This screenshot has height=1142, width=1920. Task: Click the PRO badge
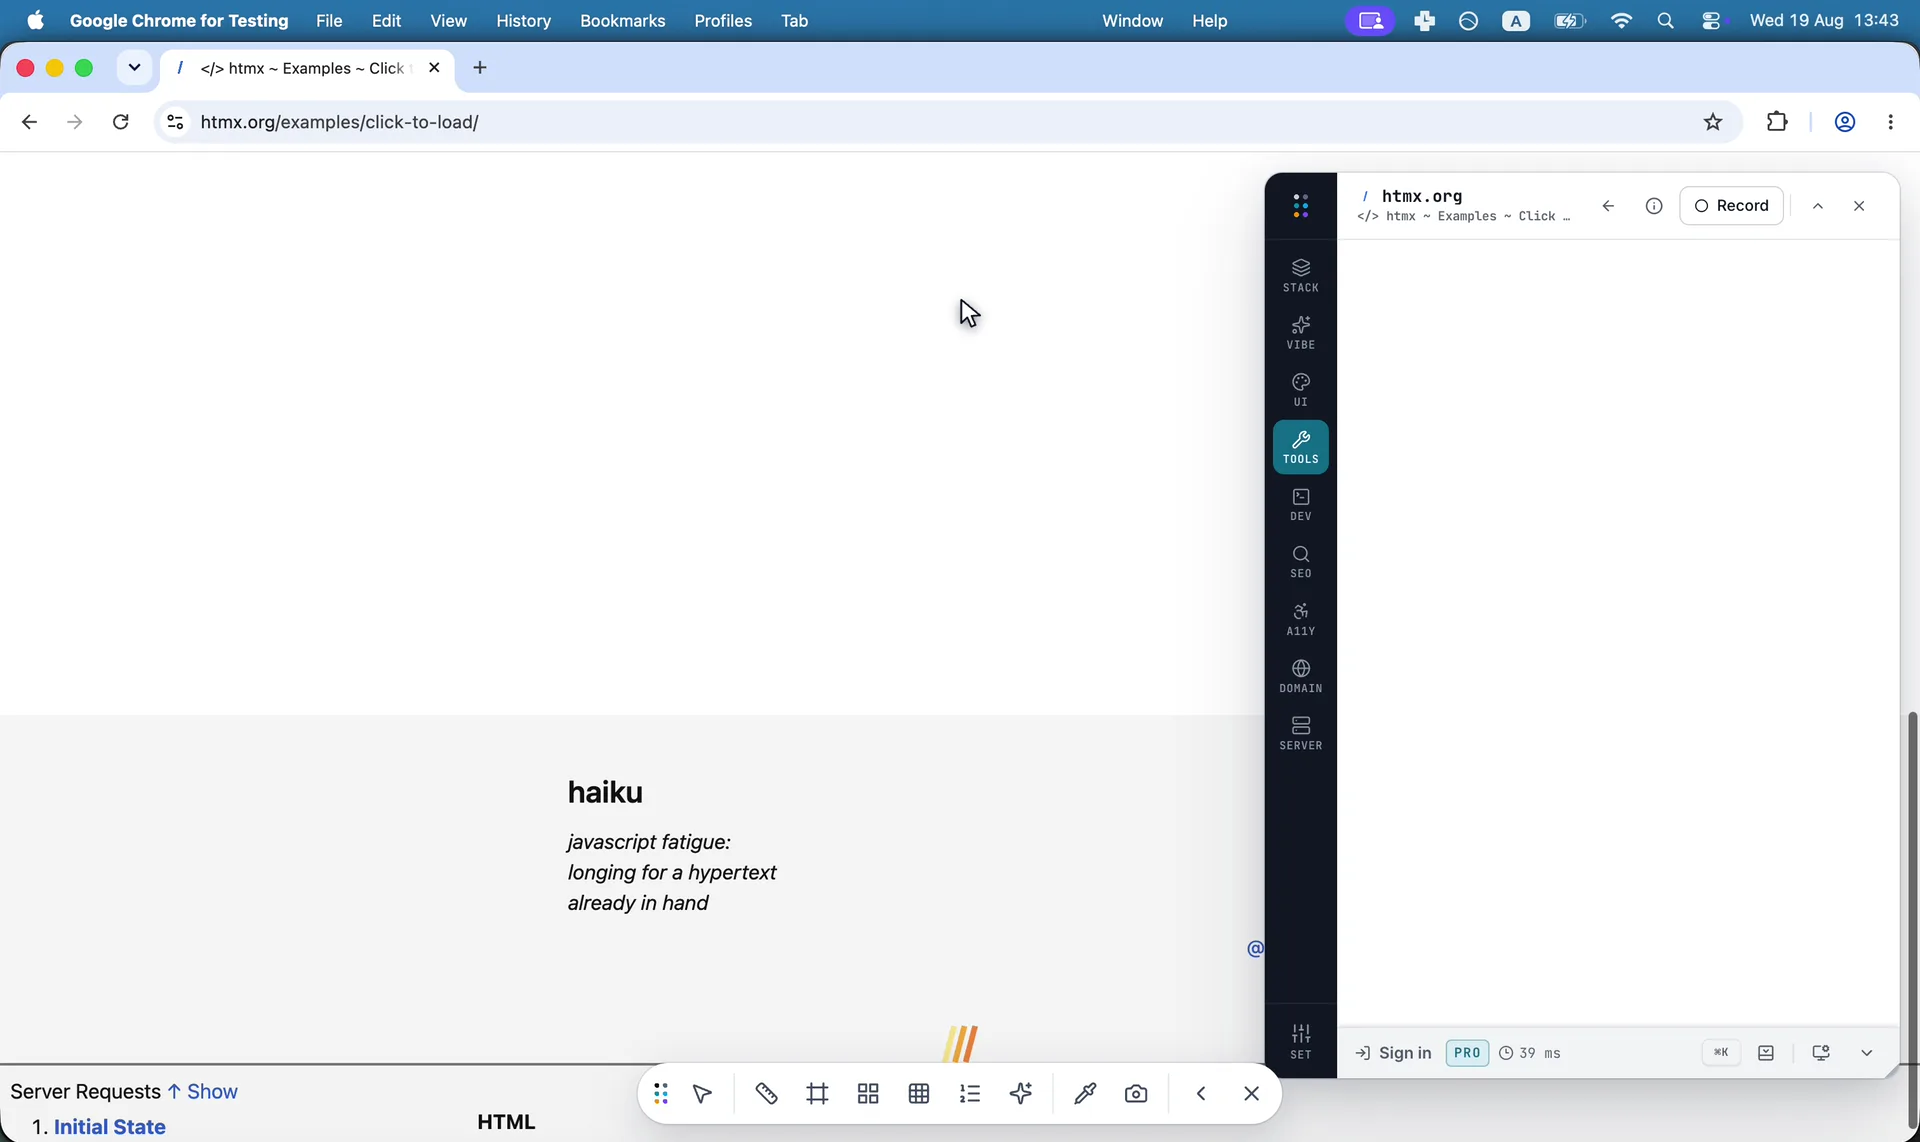coord(1467,1053)
